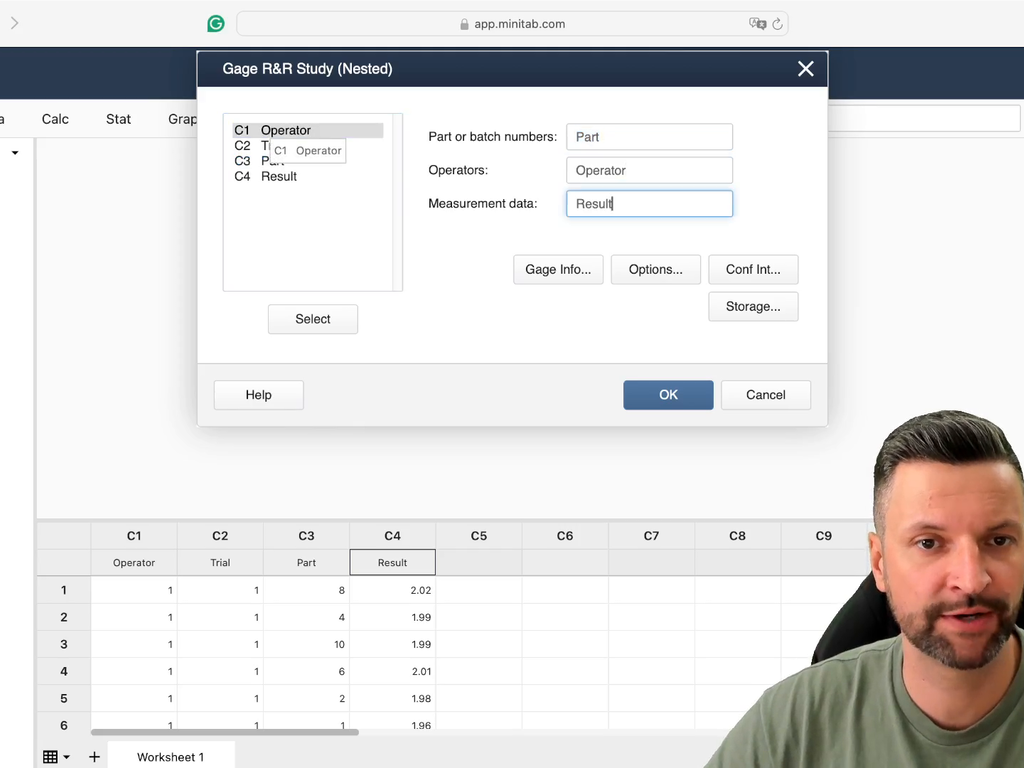1024x768 pixels.
Task: Confirm the dialog with OK
Action: [x=668, y=395]
